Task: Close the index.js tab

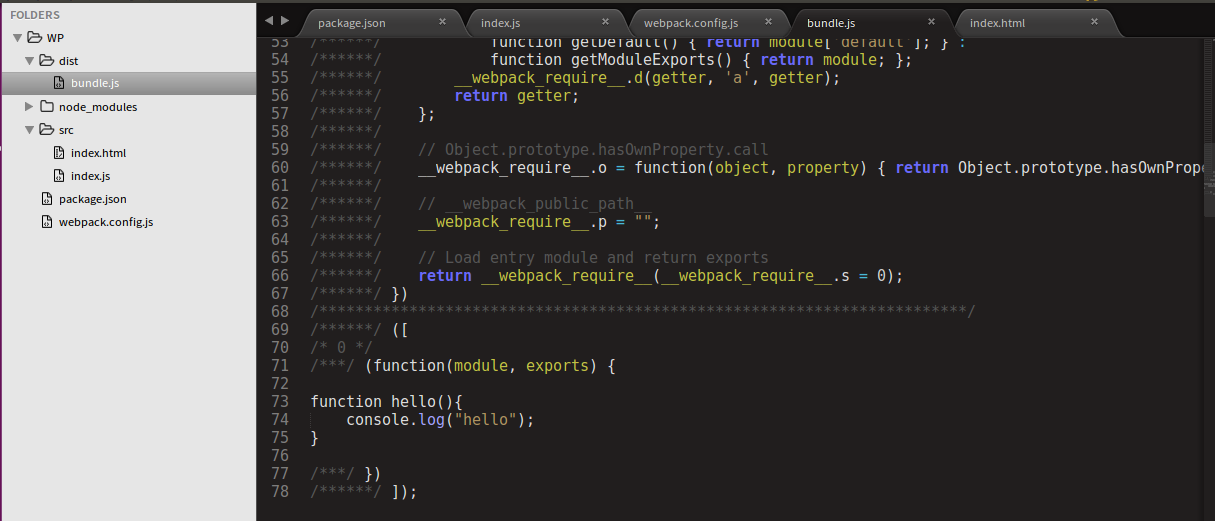Action: (606, 21)
